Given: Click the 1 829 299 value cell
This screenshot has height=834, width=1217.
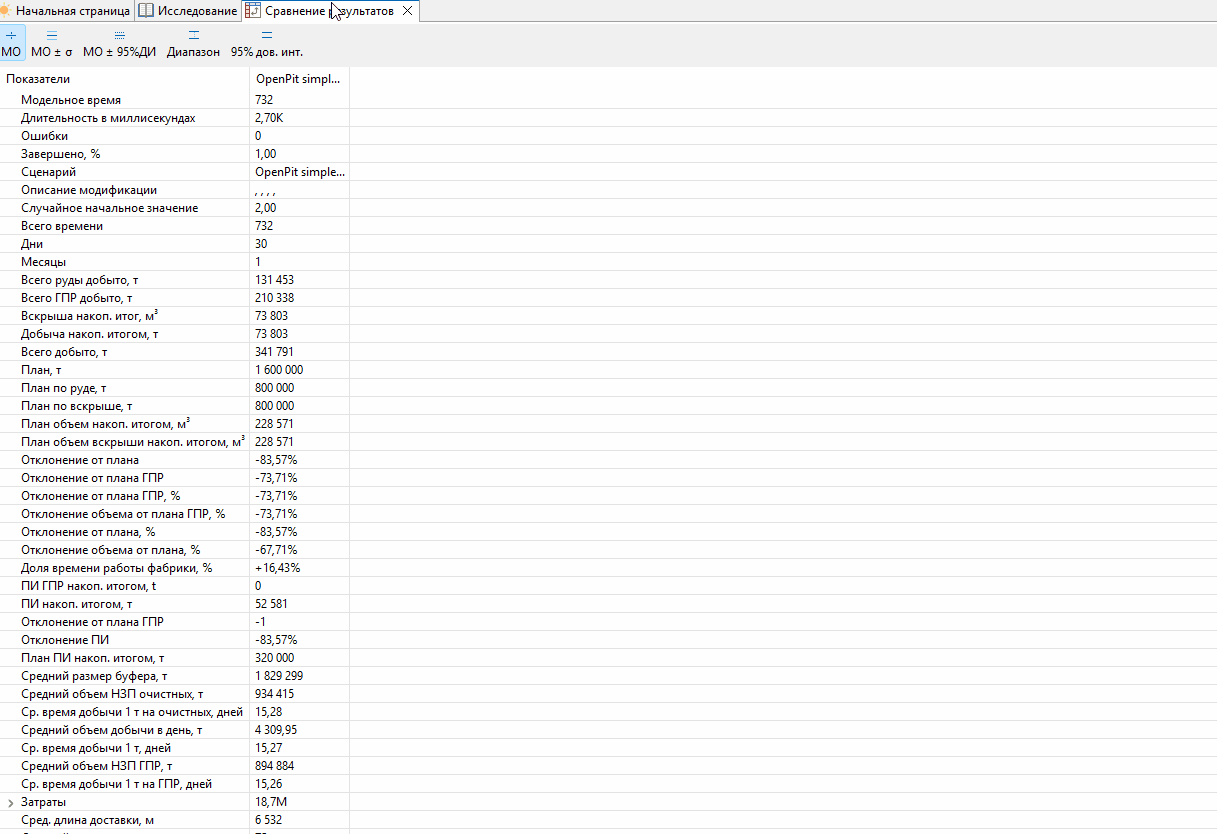Looking at the screenshot, I should (300, 676).
